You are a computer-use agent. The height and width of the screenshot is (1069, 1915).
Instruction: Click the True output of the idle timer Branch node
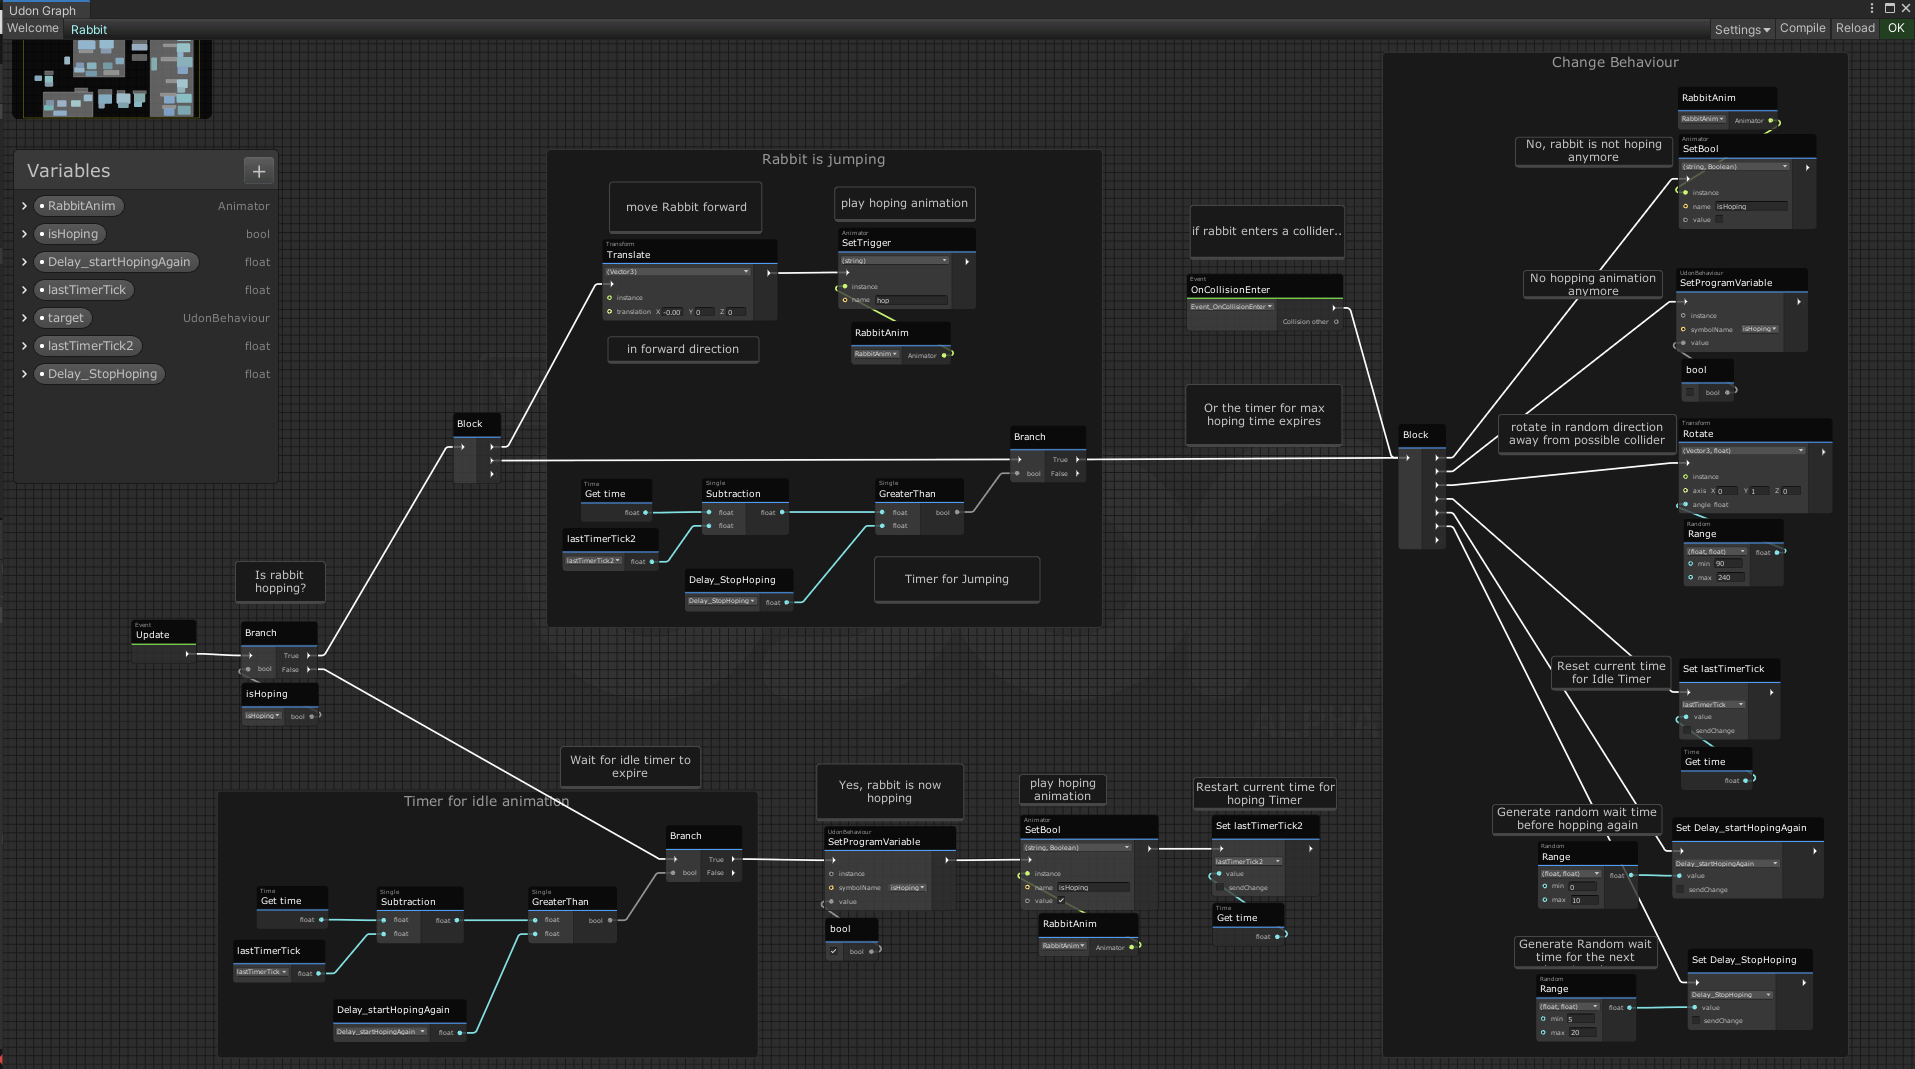click(733, 859)
